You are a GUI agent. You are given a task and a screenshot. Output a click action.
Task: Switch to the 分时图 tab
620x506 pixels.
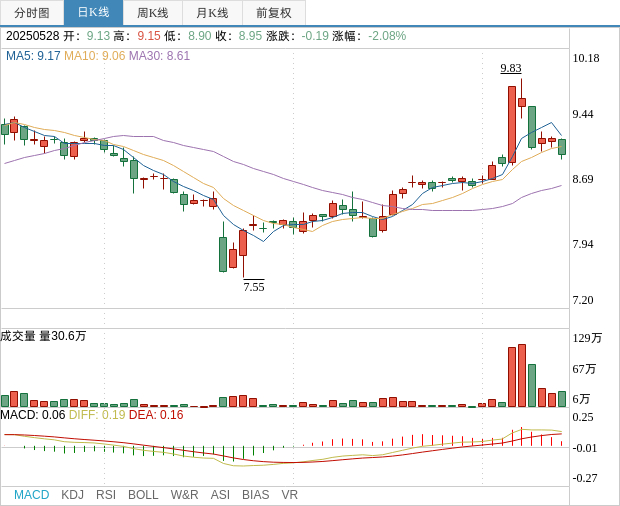(x=32, y=13)
